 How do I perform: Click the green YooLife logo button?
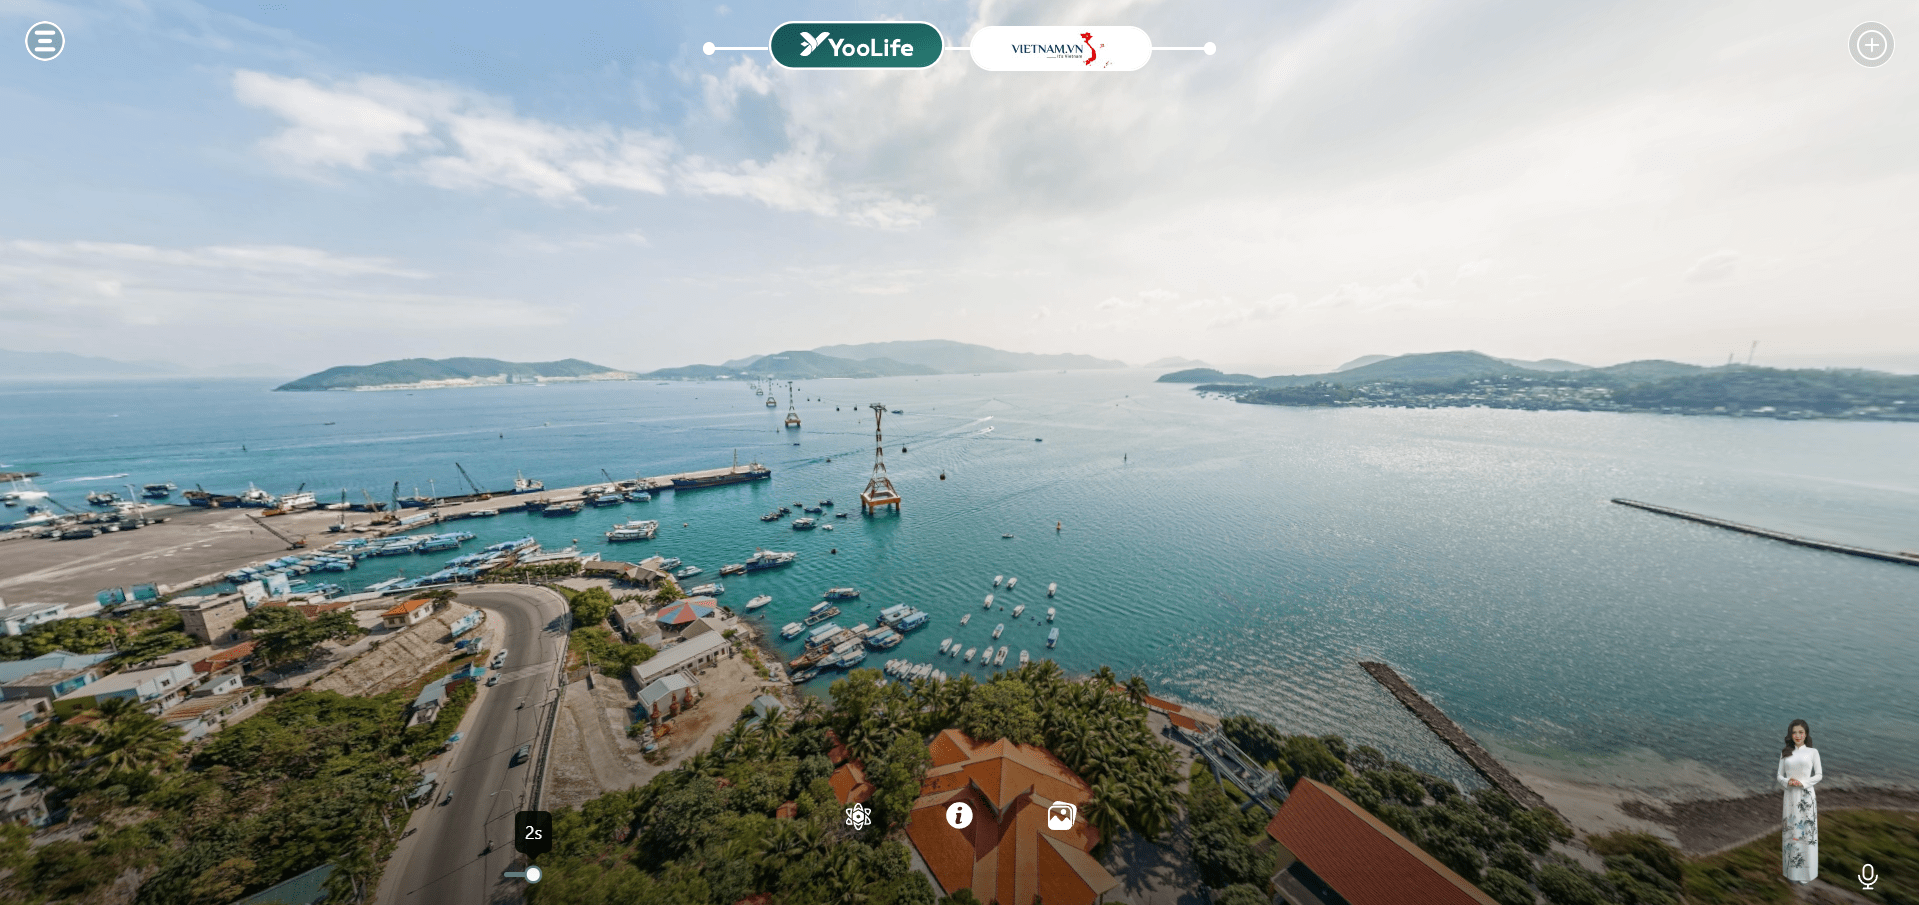(856, 46)
